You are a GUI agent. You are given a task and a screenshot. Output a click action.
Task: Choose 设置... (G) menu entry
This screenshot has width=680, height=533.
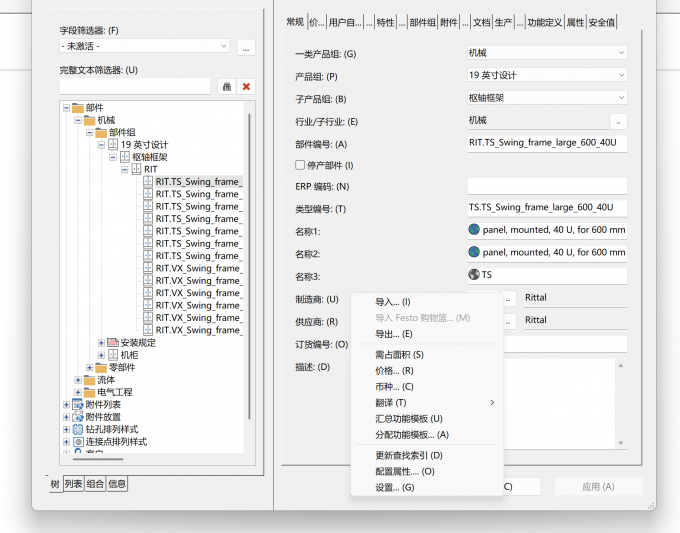[x=427, y=487]
